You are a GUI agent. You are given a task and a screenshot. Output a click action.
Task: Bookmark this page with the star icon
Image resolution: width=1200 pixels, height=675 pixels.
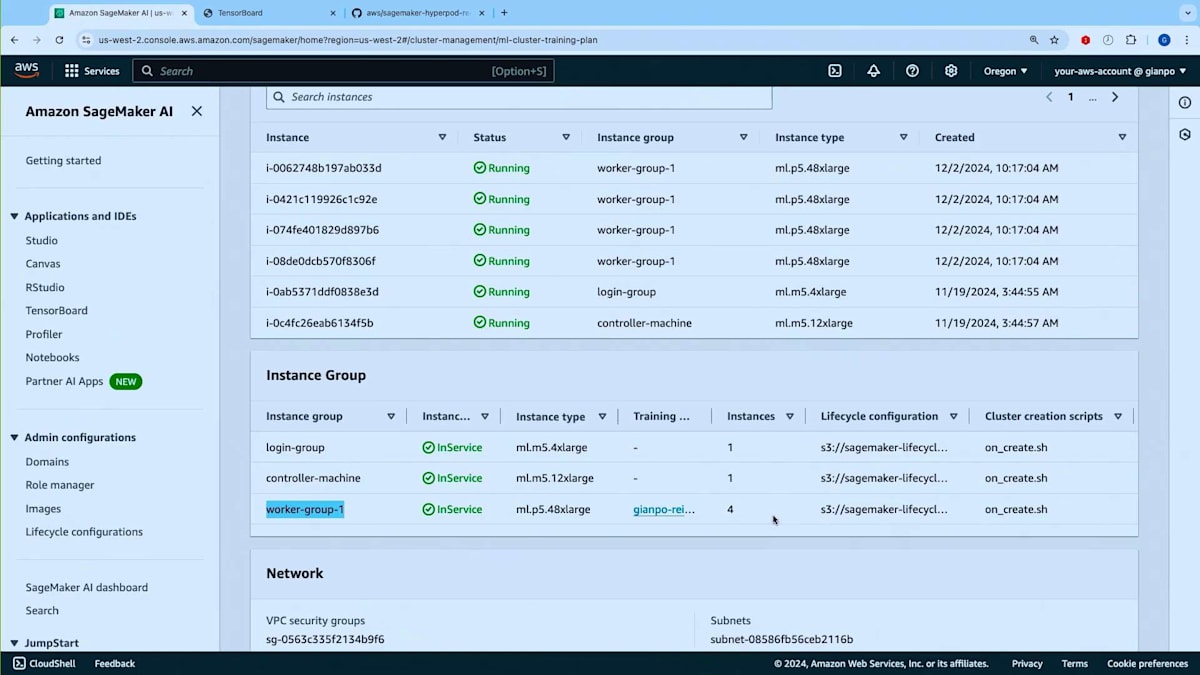pos(1054,40)
